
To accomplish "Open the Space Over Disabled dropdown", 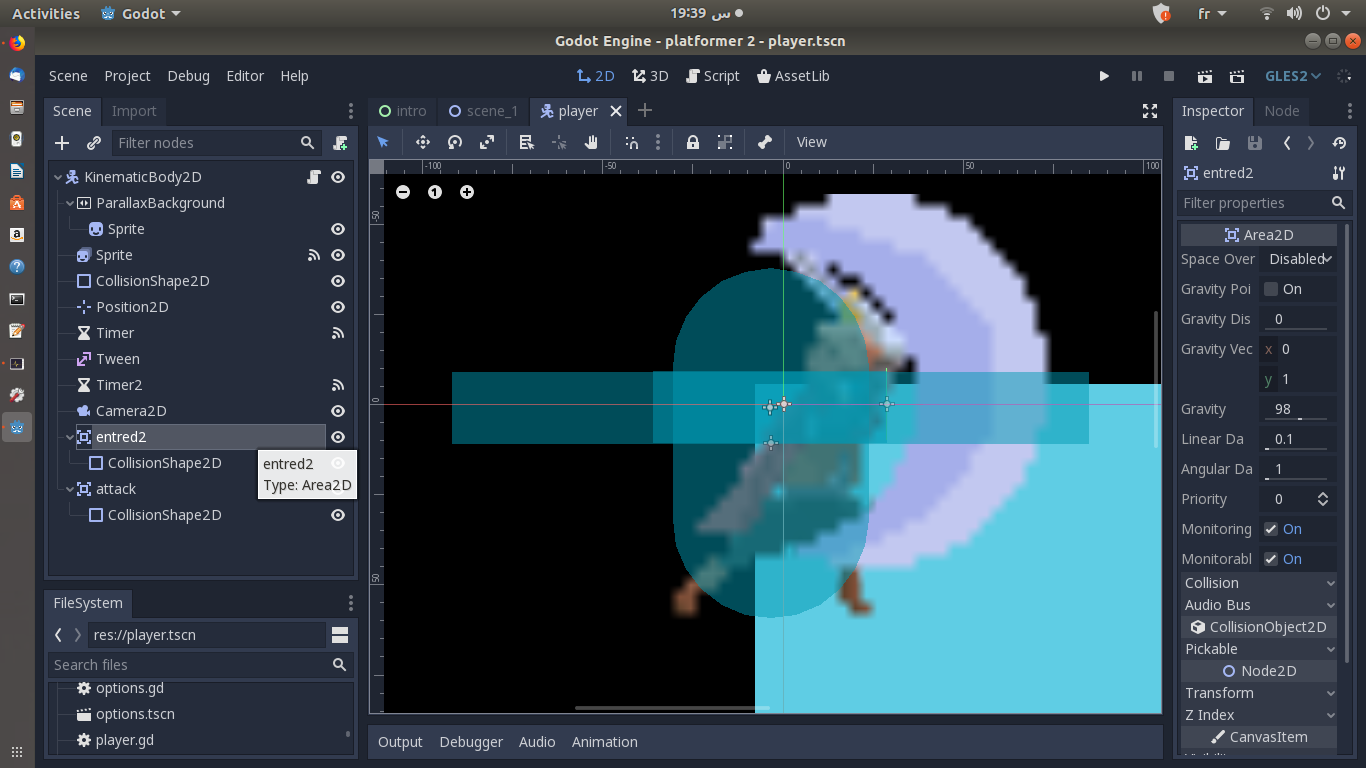I will coord(1298,259).
